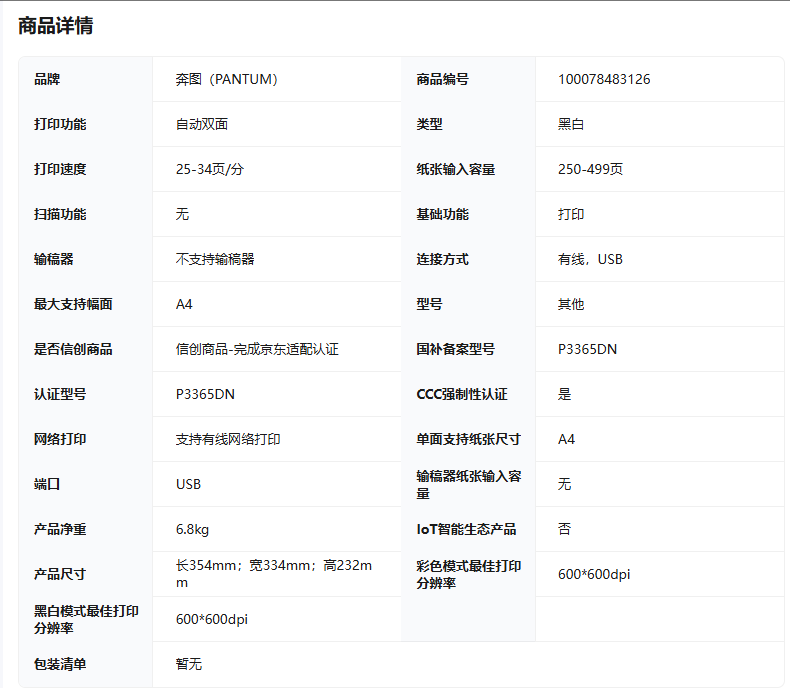Select the 网络打印 label
Screen dimensions: 790x688
(x=60, y=439)
